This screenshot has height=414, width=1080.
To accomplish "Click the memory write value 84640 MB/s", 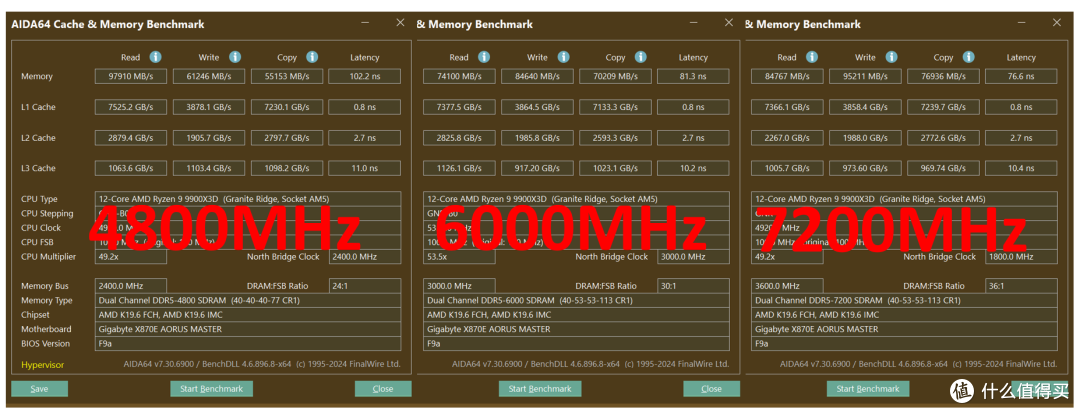I will click(537, 76).
